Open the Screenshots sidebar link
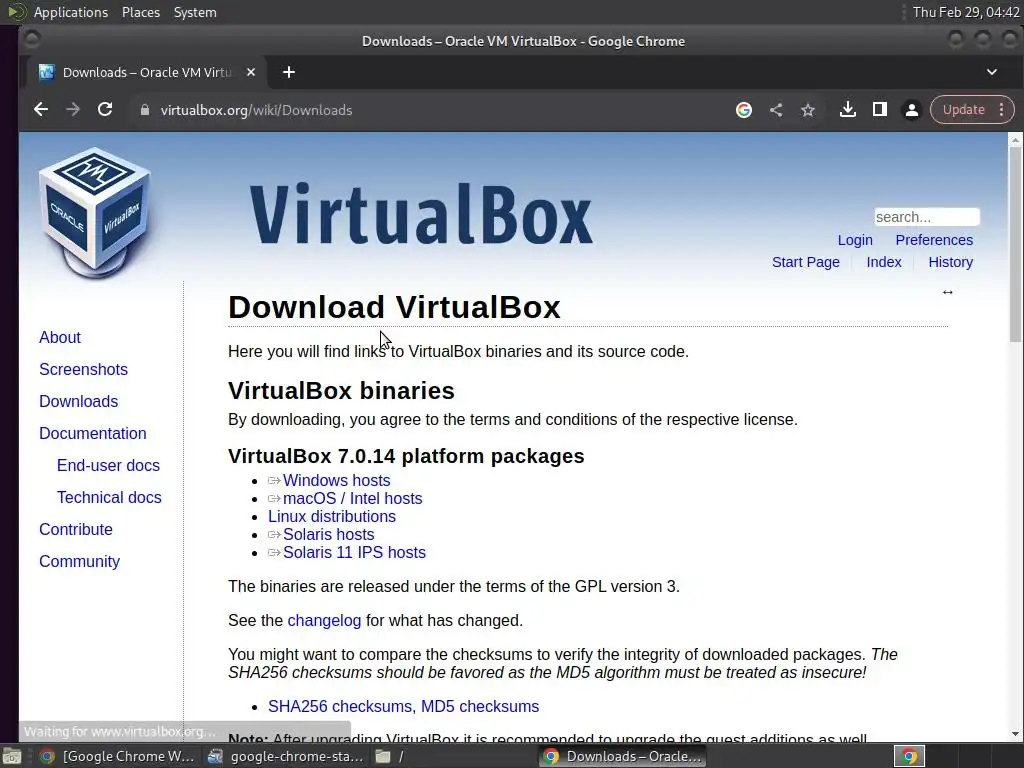Viewport: 1024px width, 768px height. (84, 369)
